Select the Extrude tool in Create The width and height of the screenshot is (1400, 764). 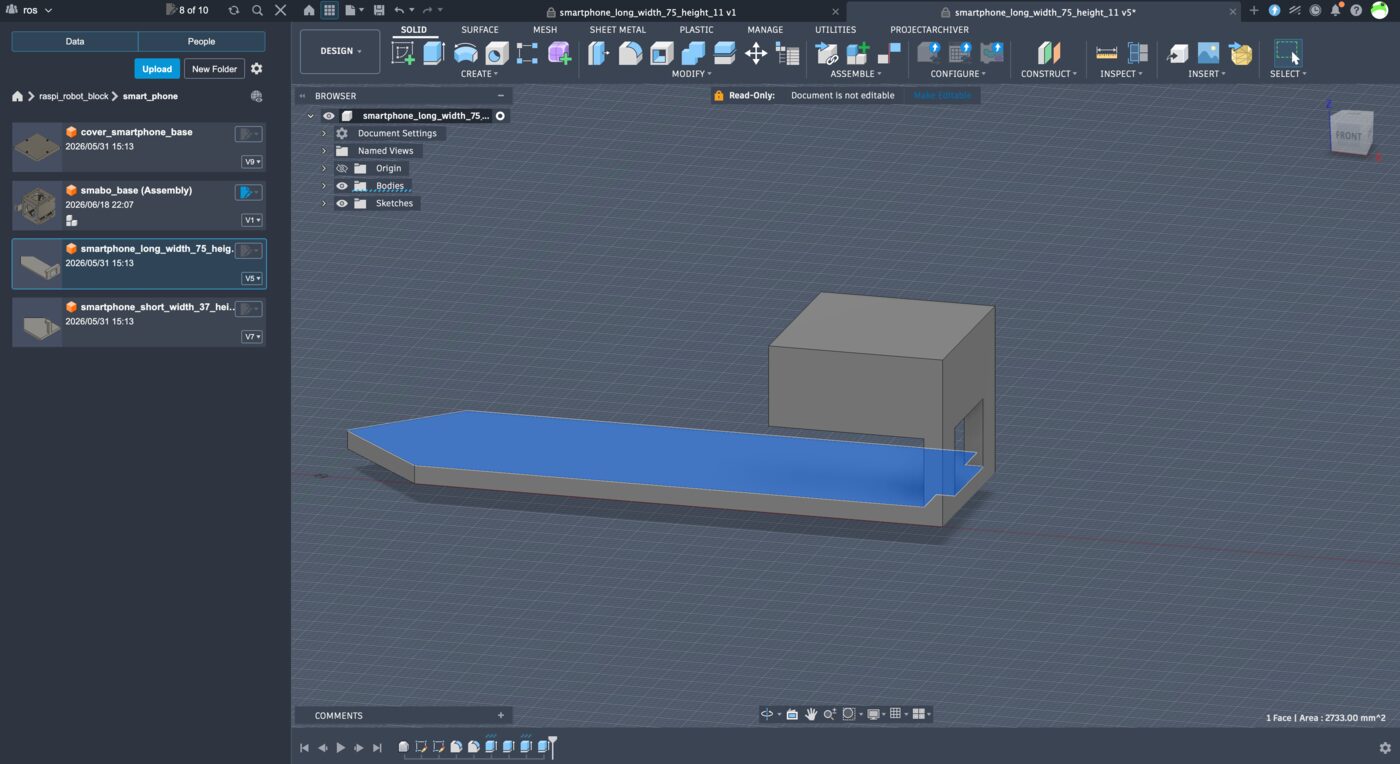point(434,53)
